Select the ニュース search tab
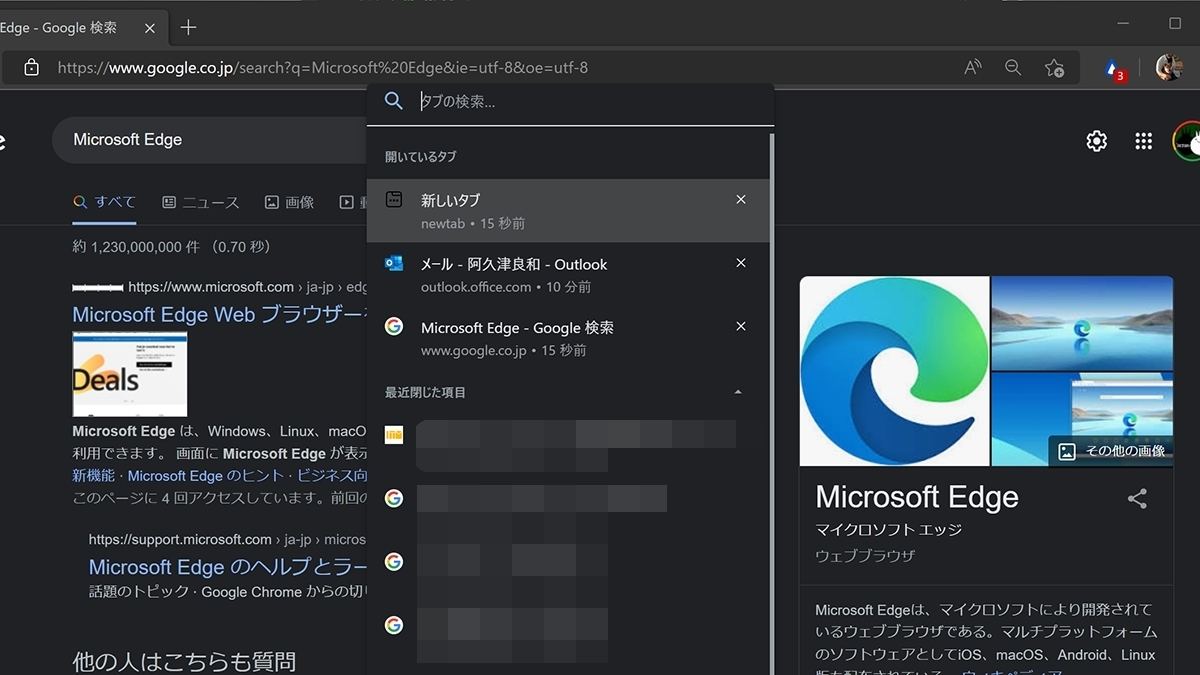The image size is (1200, 675). click(201, 202)
